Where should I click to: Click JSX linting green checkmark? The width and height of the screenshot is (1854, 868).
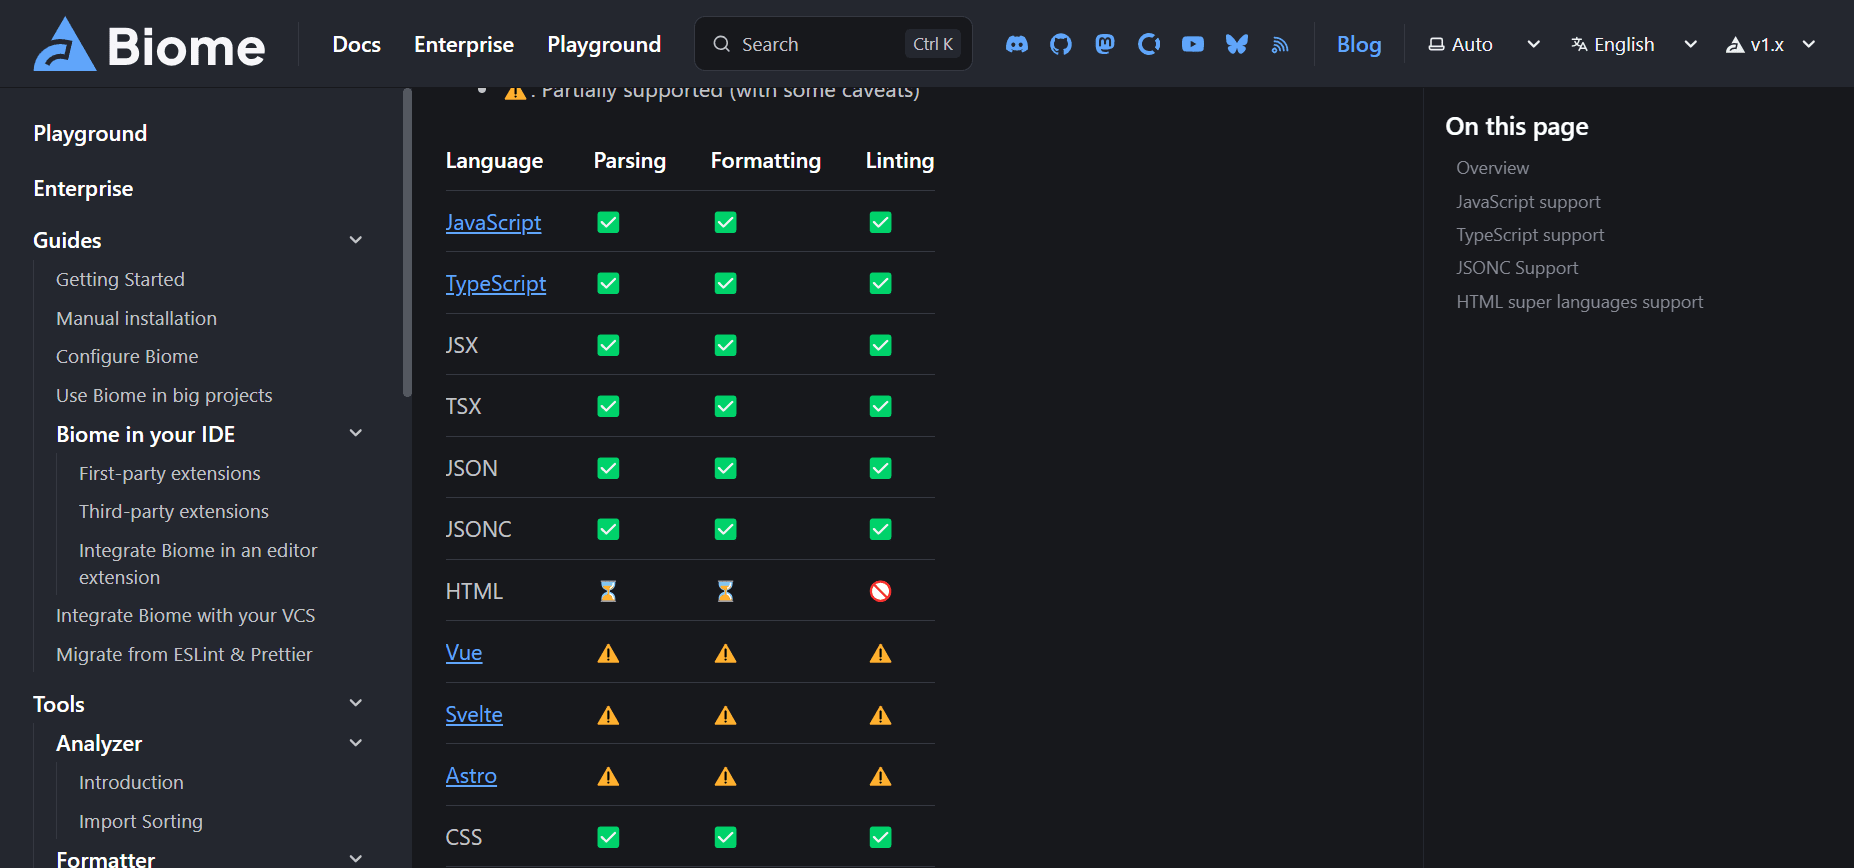(x=880, y=345)
